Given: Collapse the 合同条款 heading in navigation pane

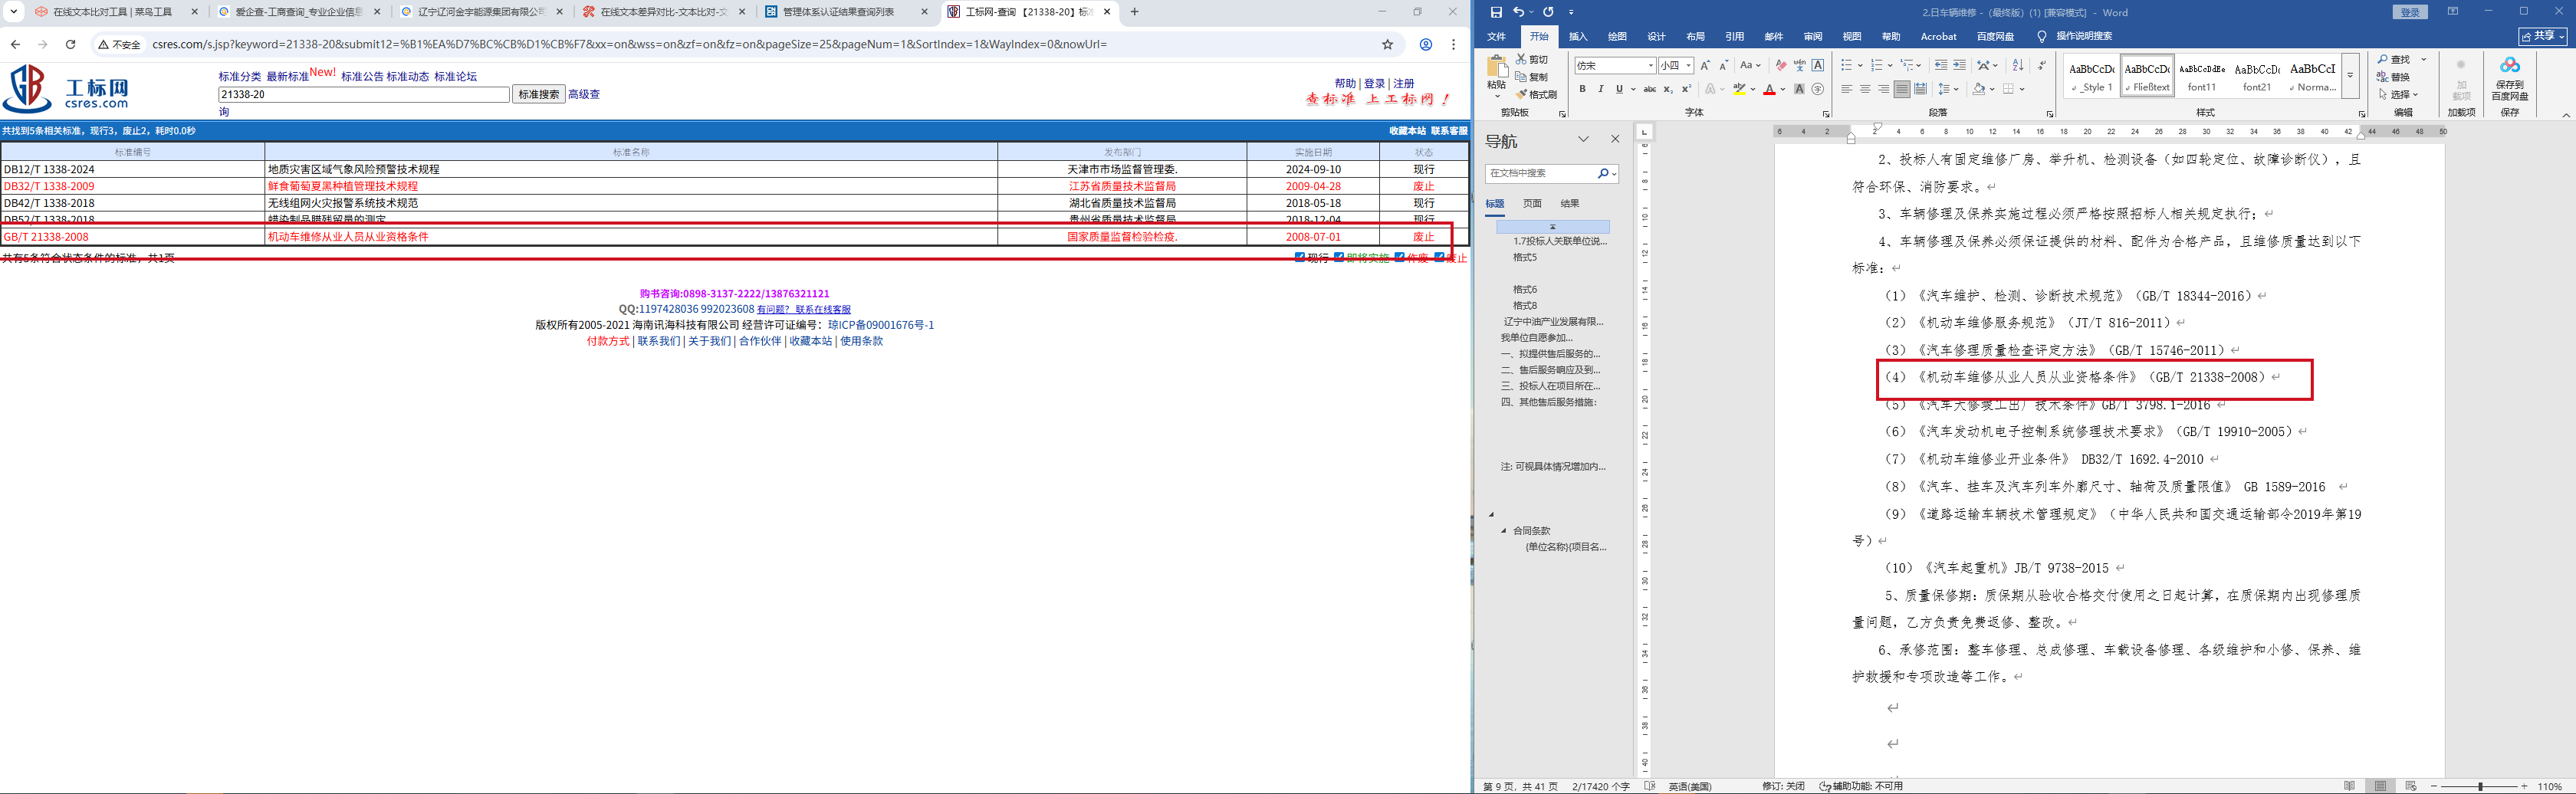Looking at the screenshot, I should 1503,531.
